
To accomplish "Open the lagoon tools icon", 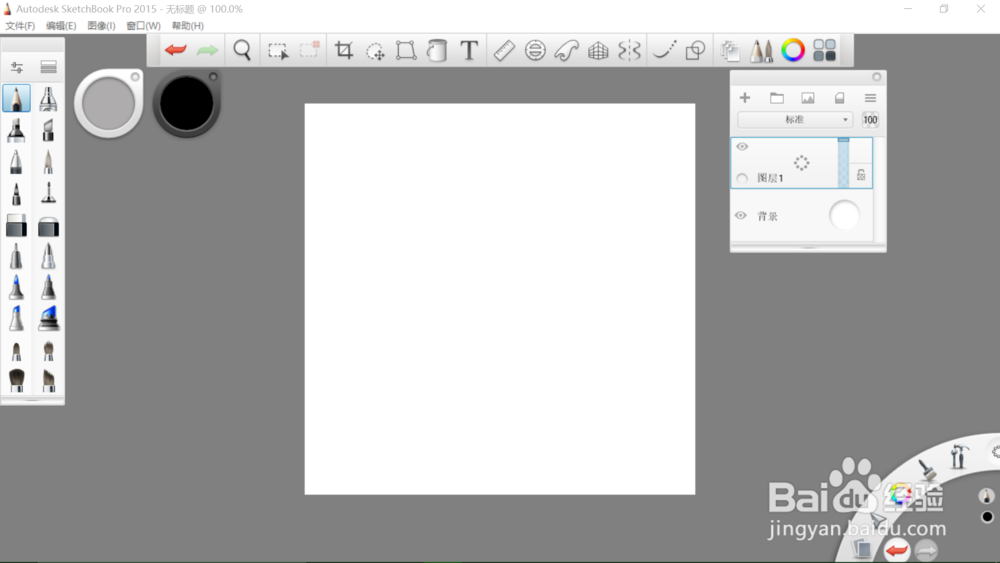I will pos(957,455).
